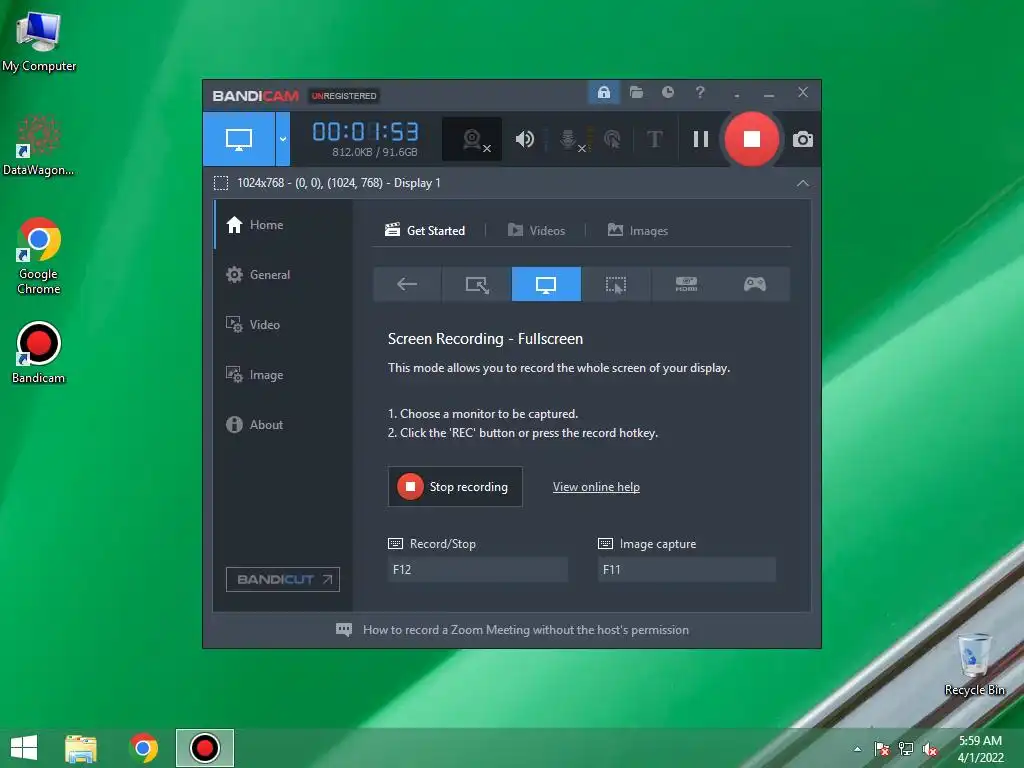Open About in the sidebar
This screenshot has height=768, width=1024.
(x=283, y=424)
